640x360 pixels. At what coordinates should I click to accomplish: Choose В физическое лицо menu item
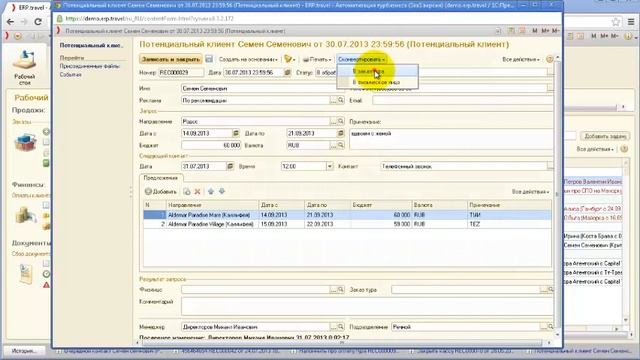(378, 82)
